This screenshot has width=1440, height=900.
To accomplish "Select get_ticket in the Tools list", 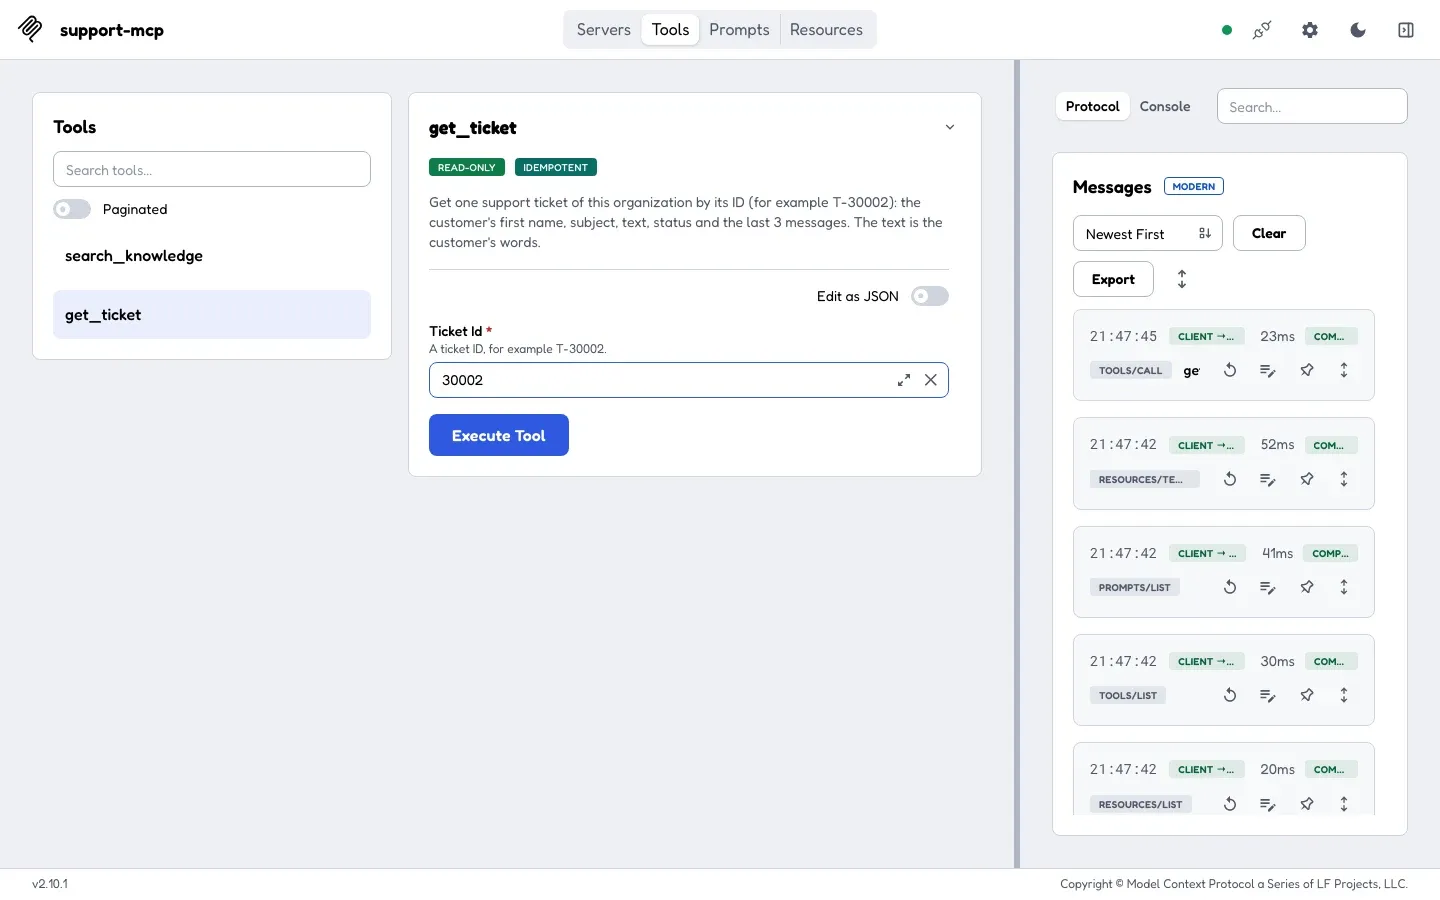I will pyautogui.click(x=212, y=315).
